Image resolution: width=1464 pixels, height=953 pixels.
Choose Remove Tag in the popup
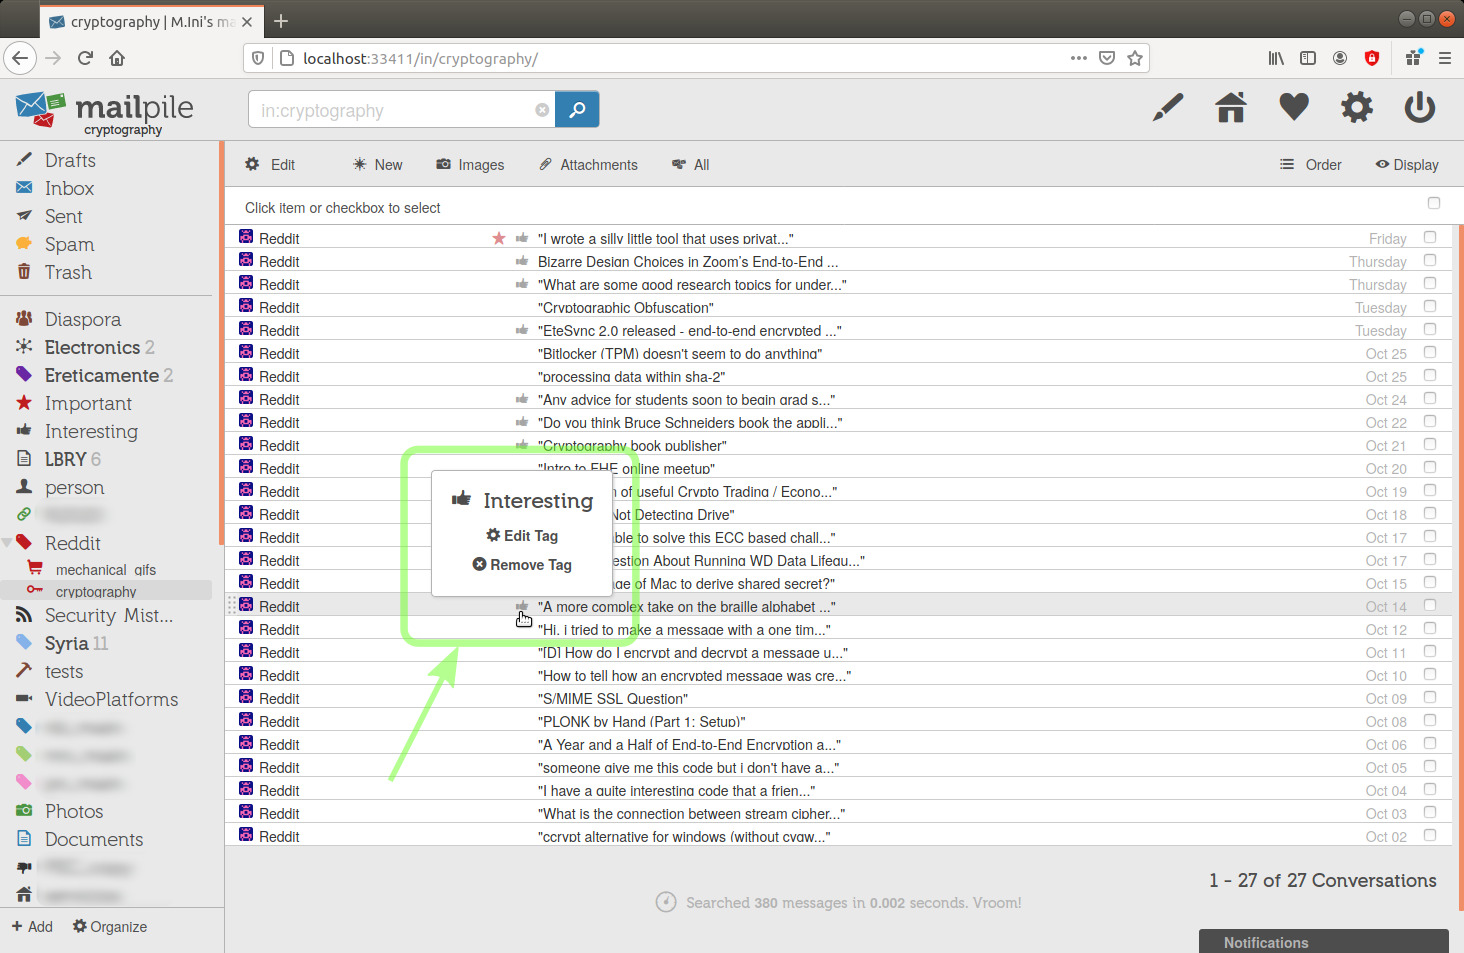(x=522, y=565)
